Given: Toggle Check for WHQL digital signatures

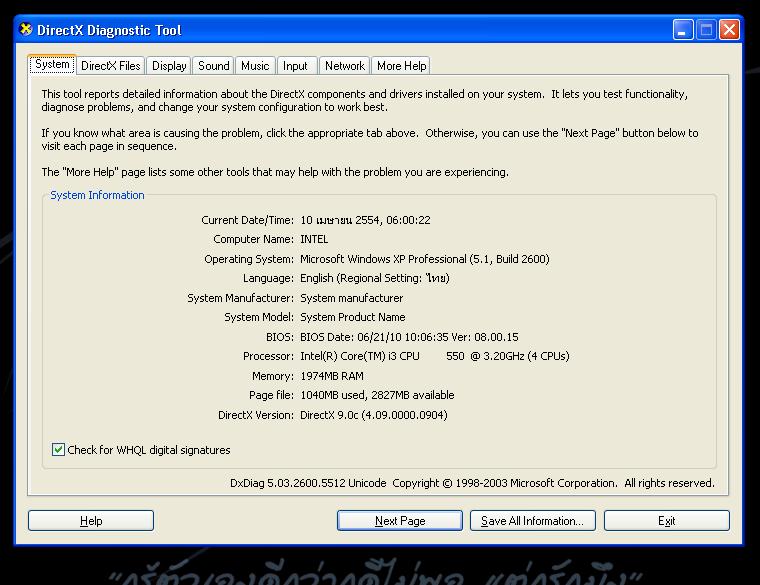Looking at the screenshot, I should click(58, 449).
